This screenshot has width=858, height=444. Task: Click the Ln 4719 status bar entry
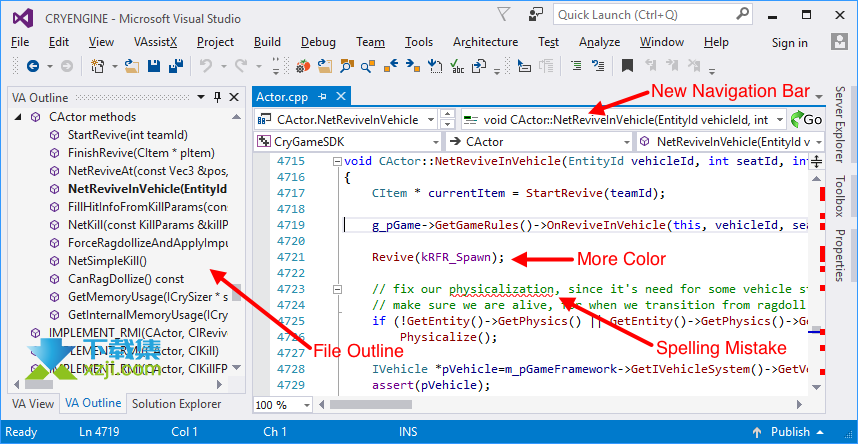(99, 432)
